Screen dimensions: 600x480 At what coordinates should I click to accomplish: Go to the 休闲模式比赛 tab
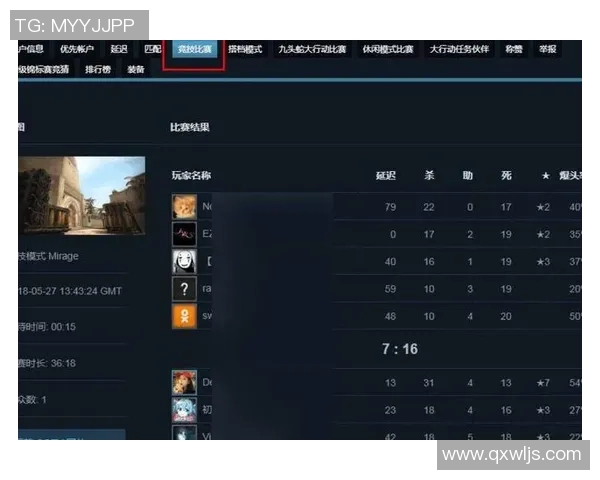point(388,49)
